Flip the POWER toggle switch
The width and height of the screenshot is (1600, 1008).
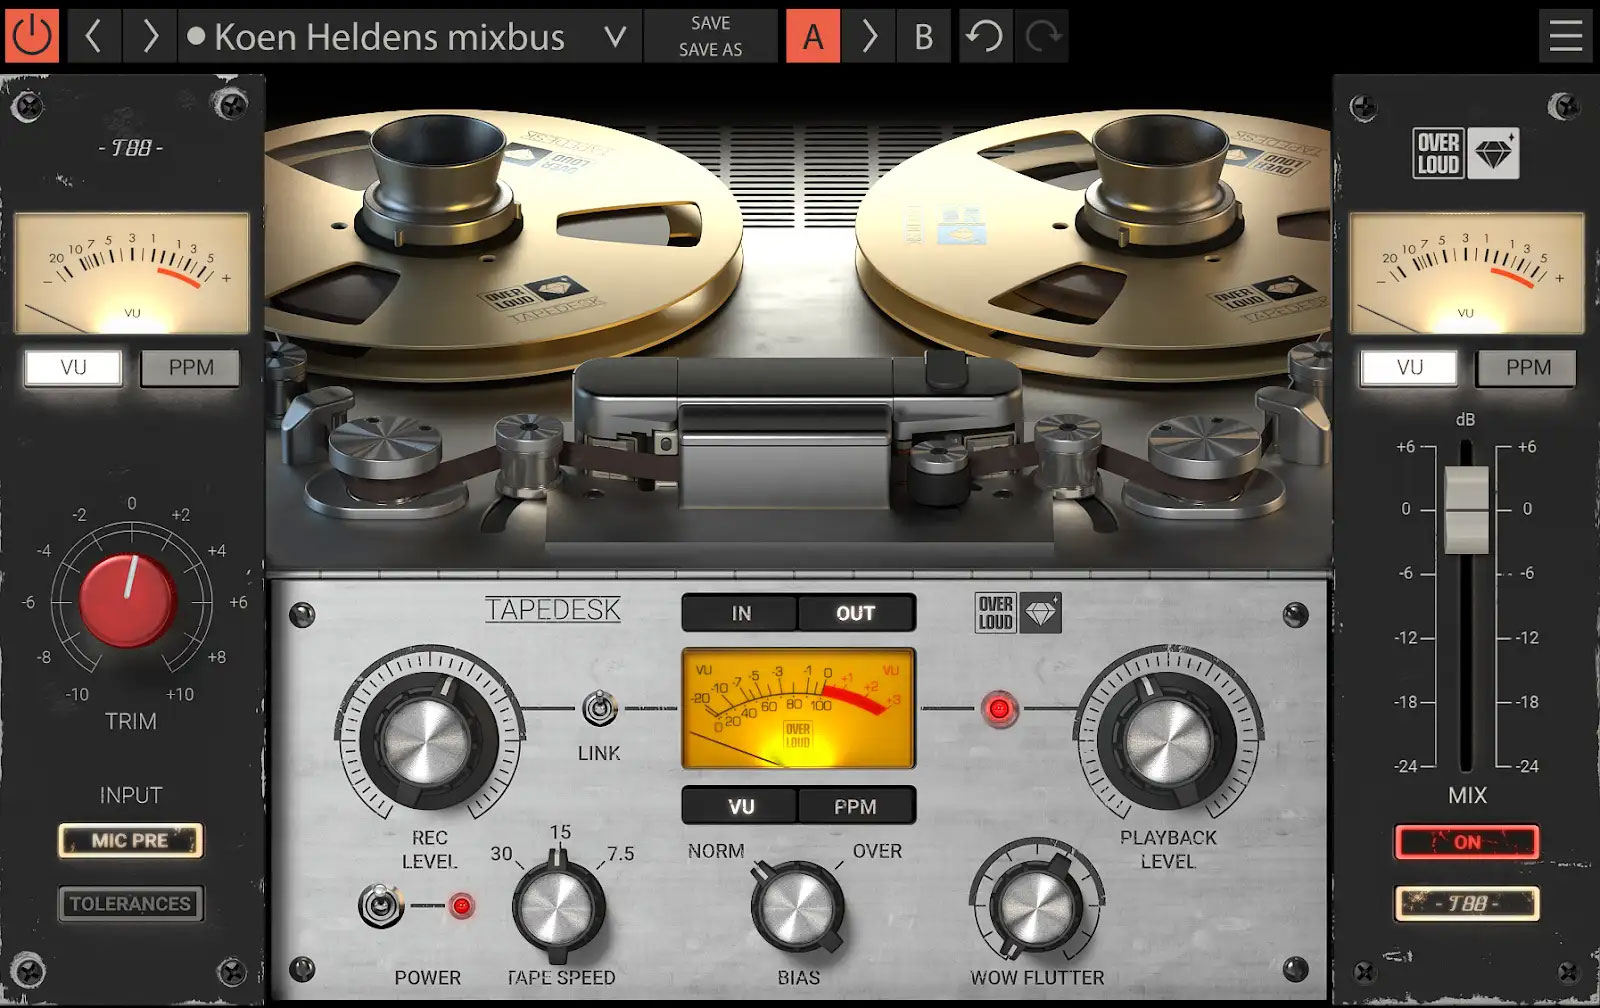(380, 906)
